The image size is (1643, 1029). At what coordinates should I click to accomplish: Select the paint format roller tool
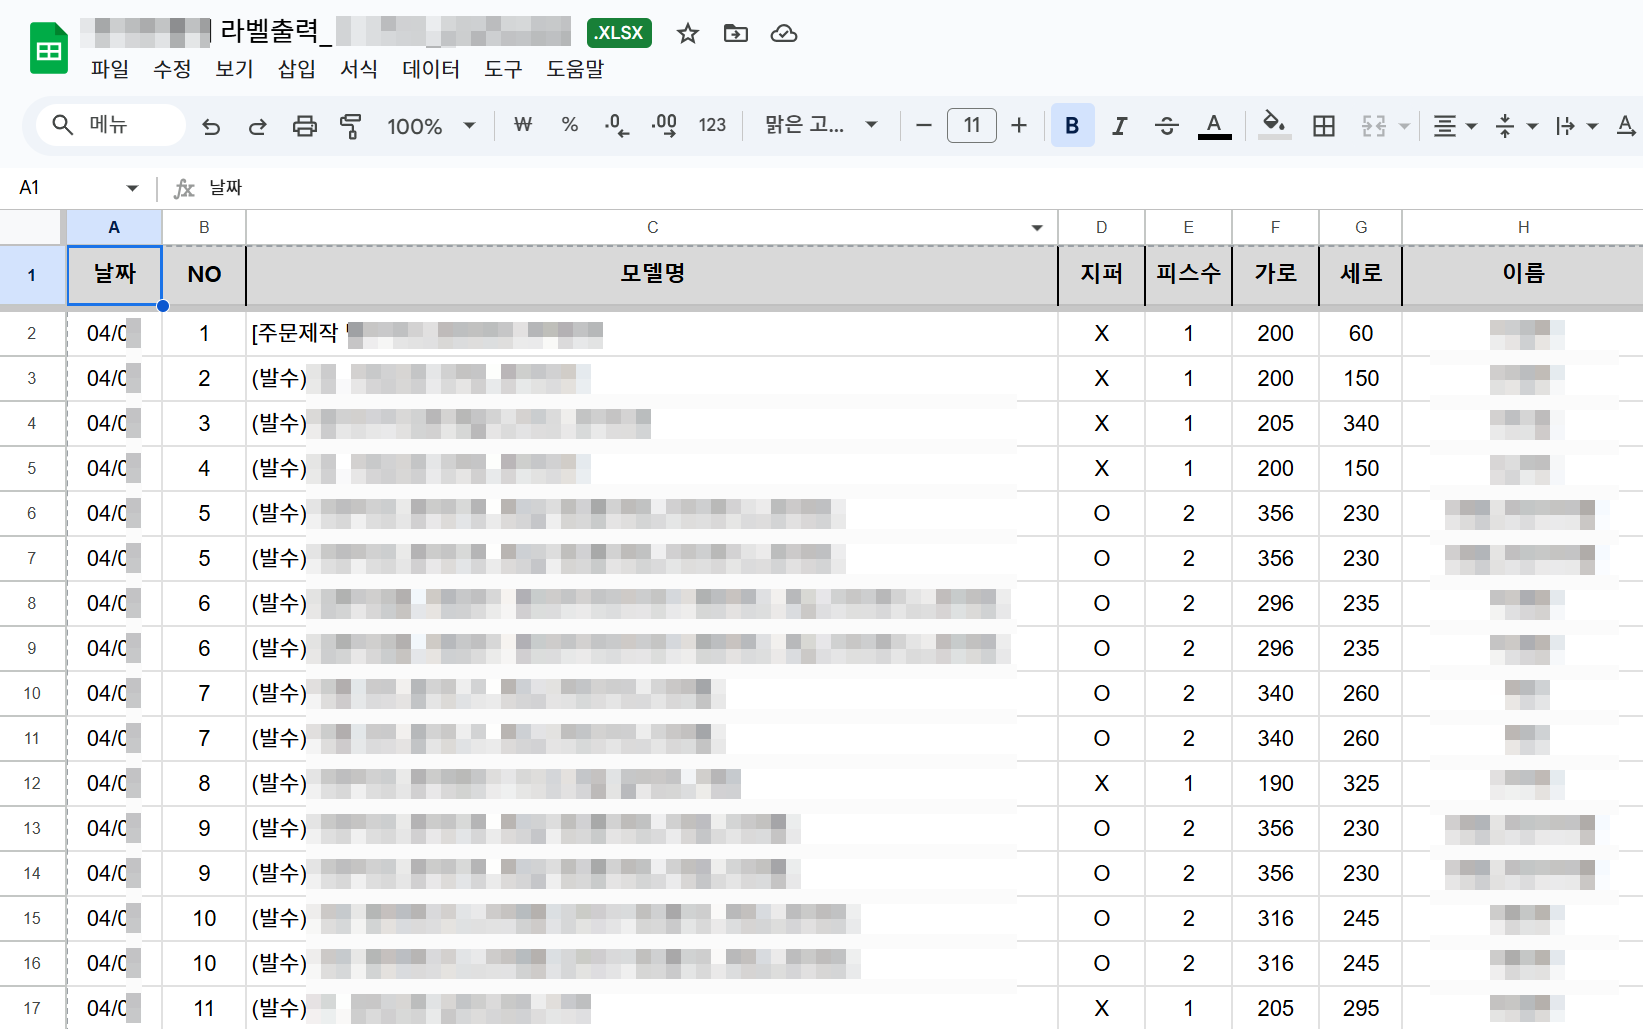point(350,126)
